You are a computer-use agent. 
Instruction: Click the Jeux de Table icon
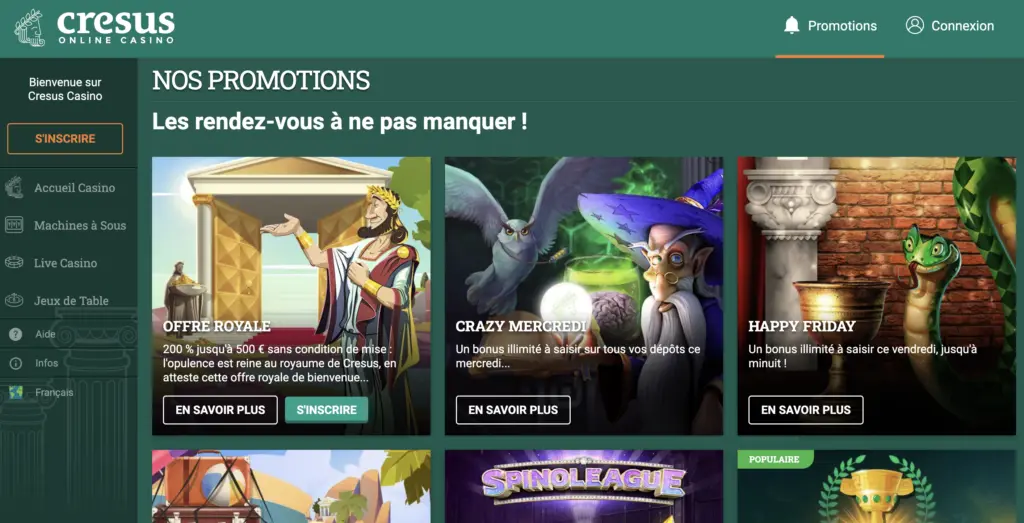14,301
